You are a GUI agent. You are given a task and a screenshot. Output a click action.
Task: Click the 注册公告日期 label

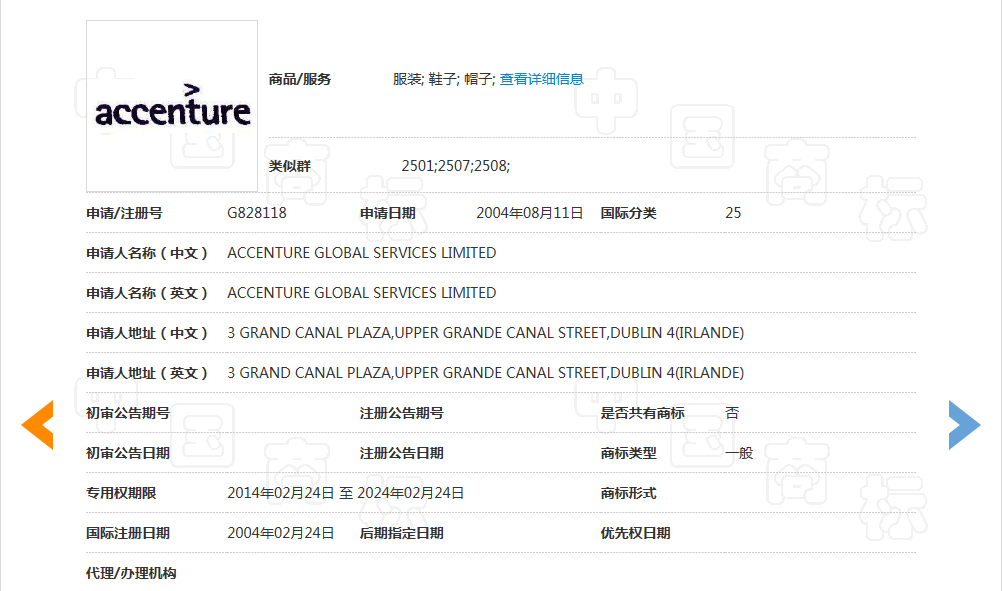click(401, 453)
